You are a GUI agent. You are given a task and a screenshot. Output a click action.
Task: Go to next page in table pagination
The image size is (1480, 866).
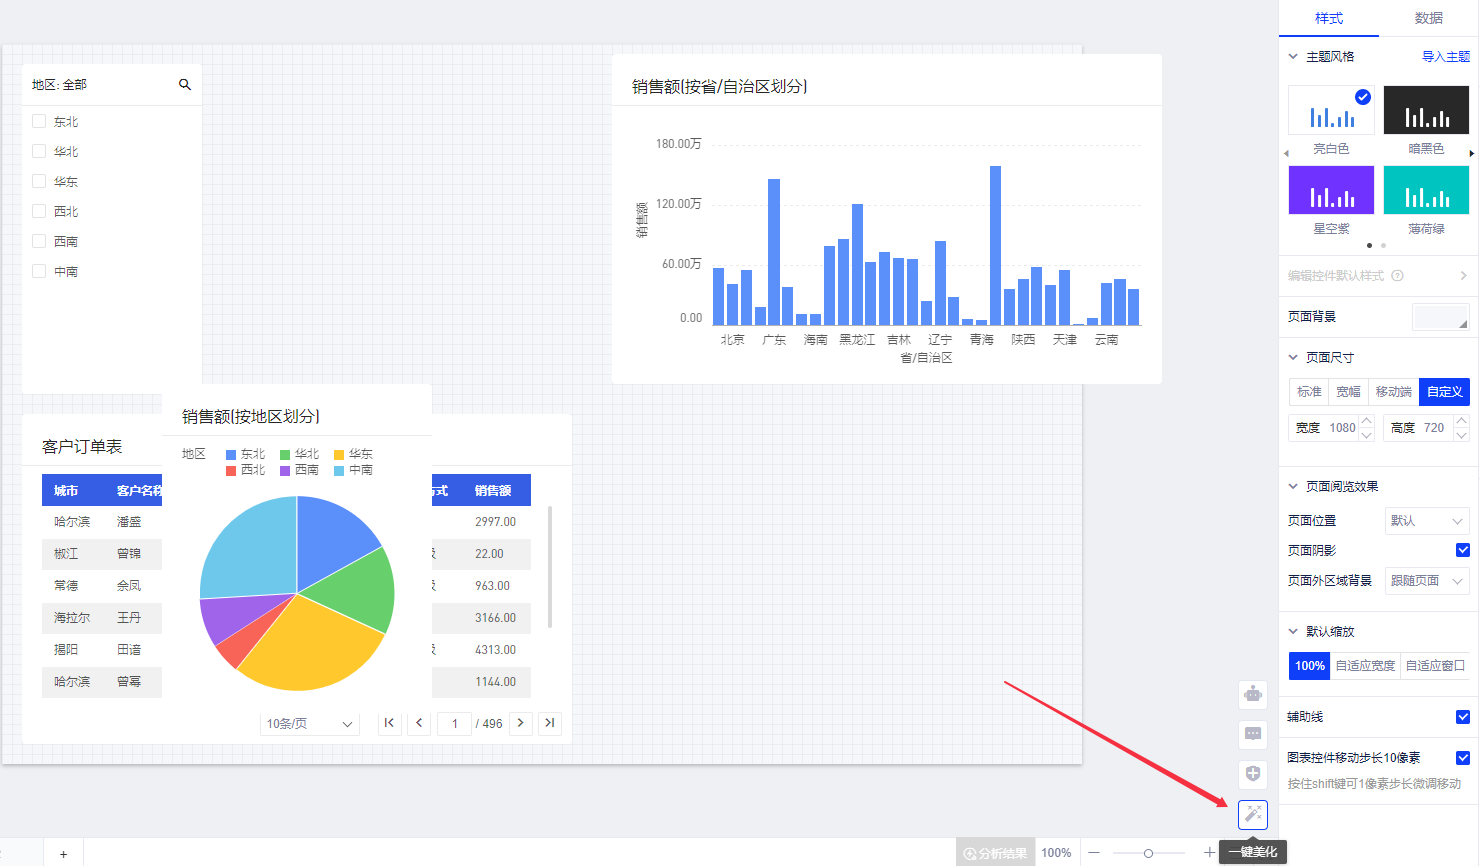click(520, 723)
